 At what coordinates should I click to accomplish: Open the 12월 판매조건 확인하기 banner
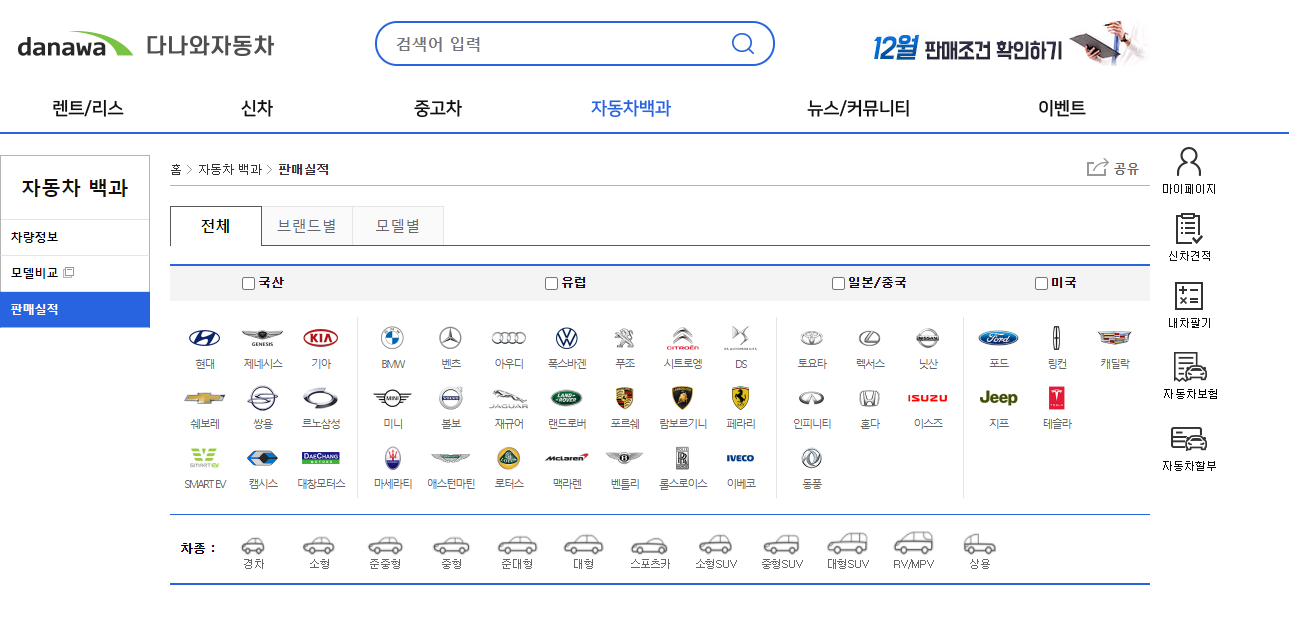coord(1010,44)
